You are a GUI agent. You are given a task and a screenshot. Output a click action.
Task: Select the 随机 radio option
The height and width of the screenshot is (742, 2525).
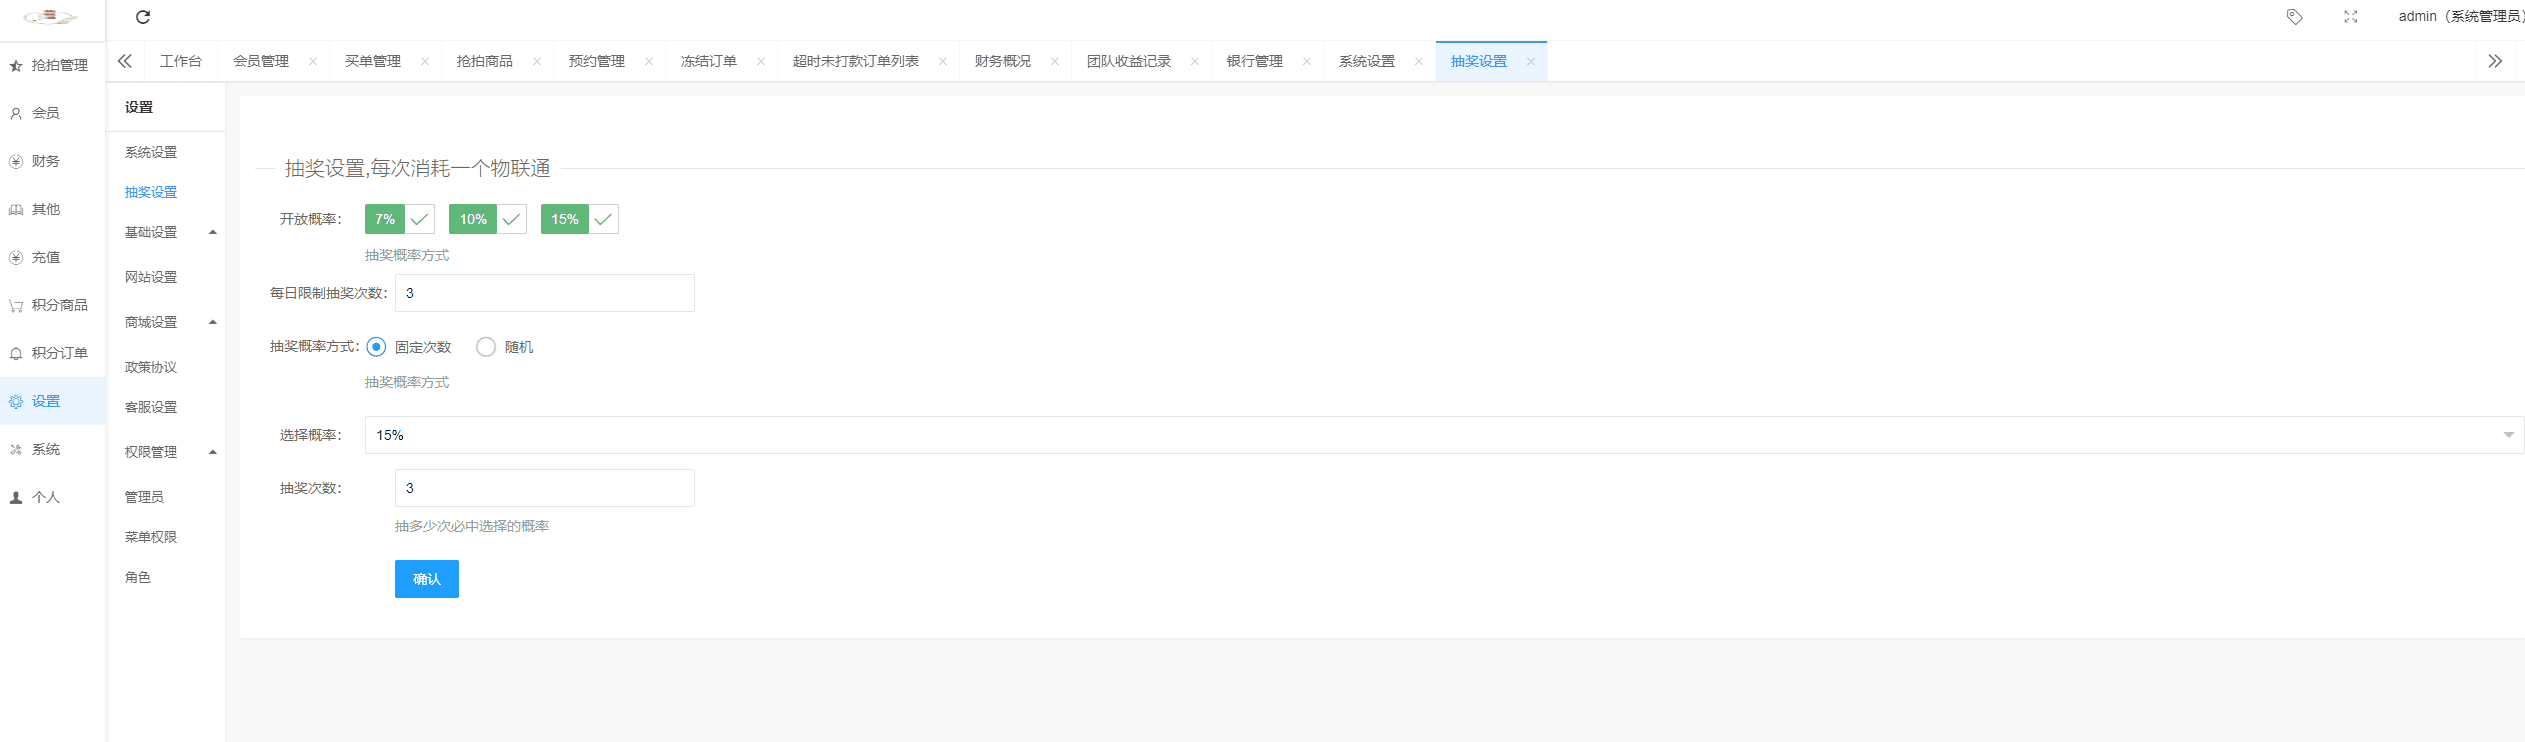click(486, 347)
